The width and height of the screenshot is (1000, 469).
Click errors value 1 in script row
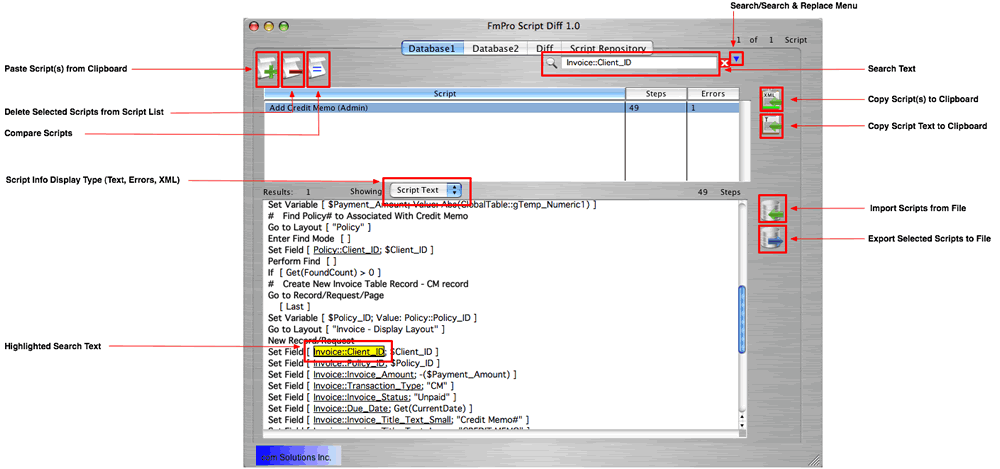point(693,108)
